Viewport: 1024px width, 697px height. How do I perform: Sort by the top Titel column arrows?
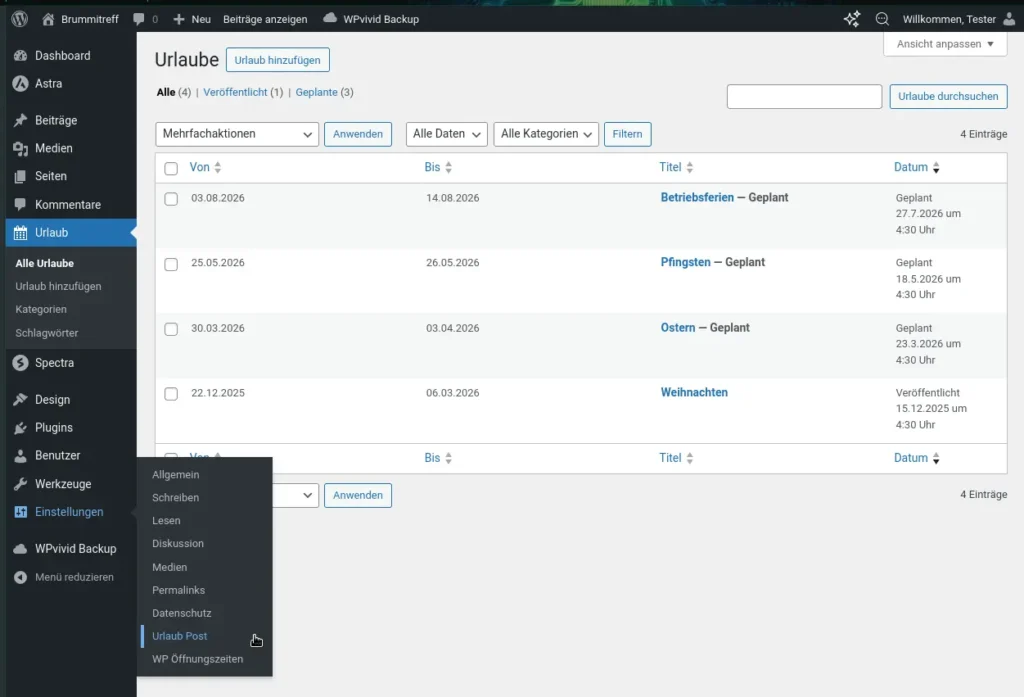(x=690, y=168)
